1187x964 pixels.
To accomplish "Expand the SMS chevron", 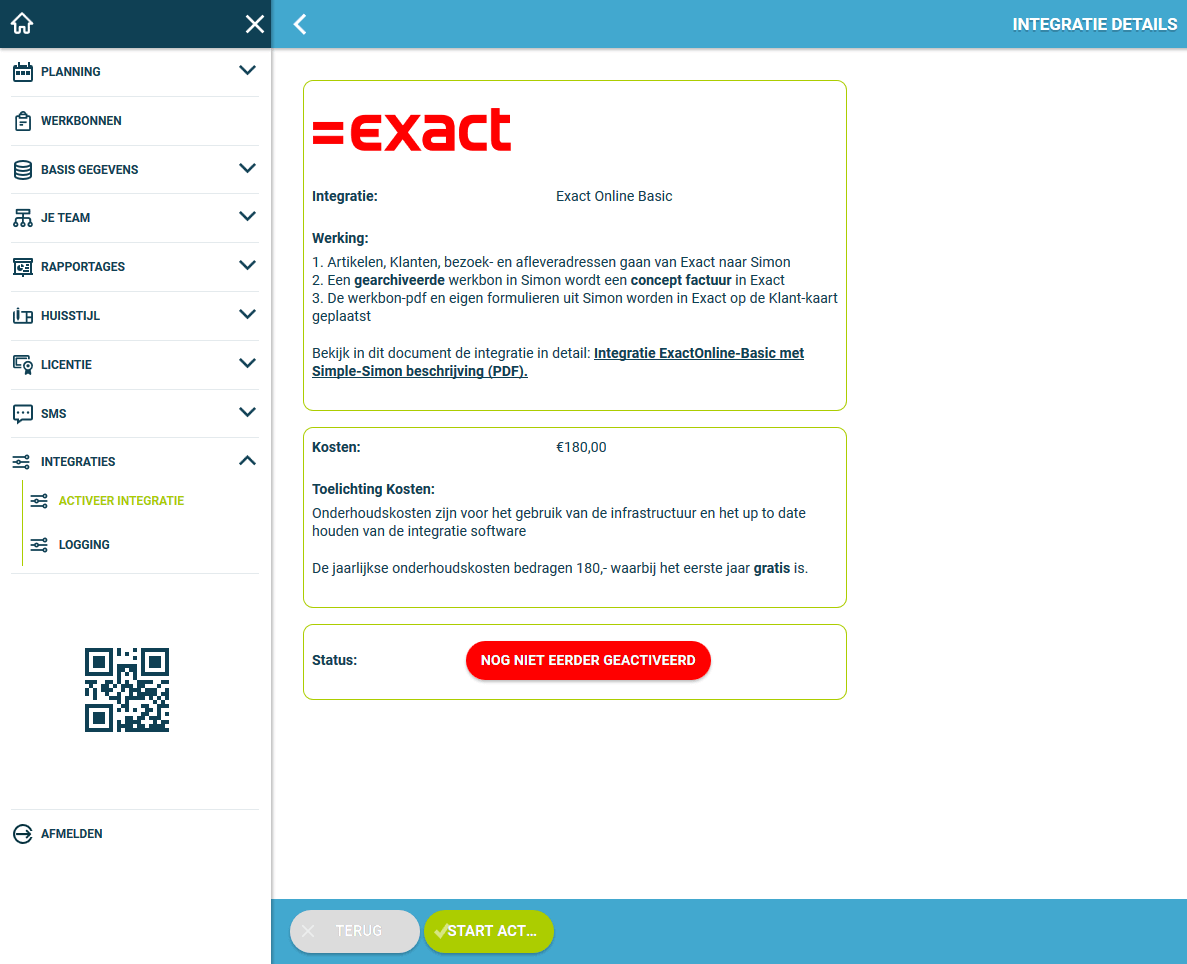I will (247, 412).
